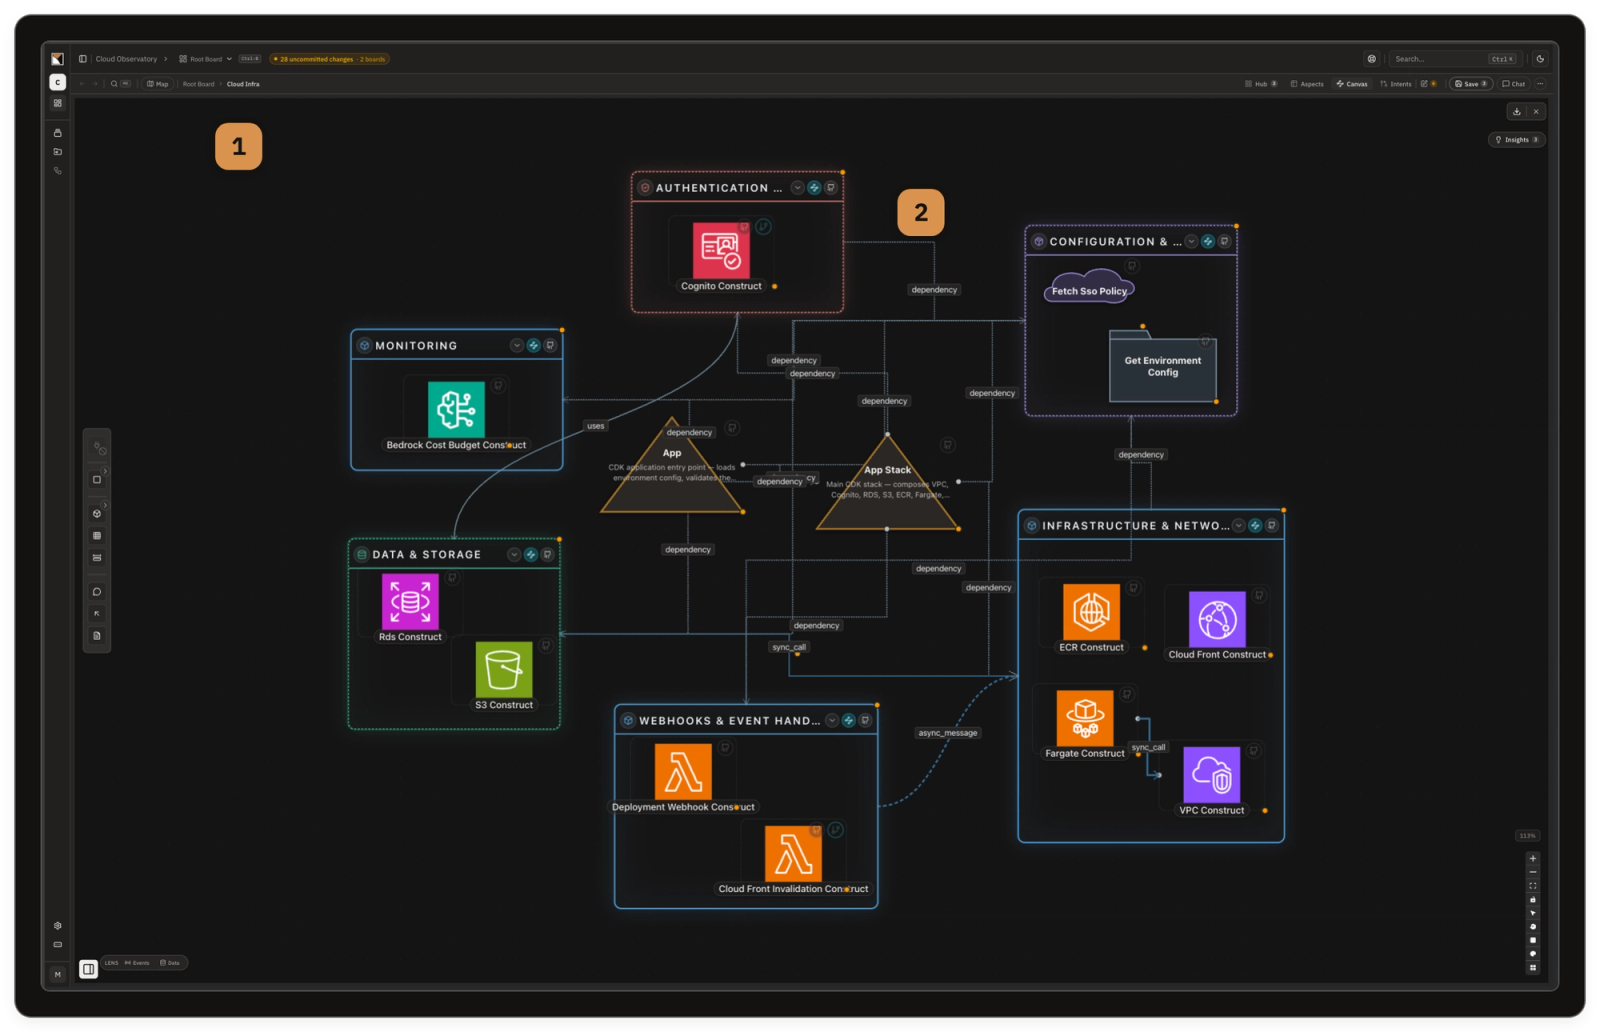Click the app logo icon in the top-left corner
The width and height of the screenshot is (1600, 1032).
(57, 59)
